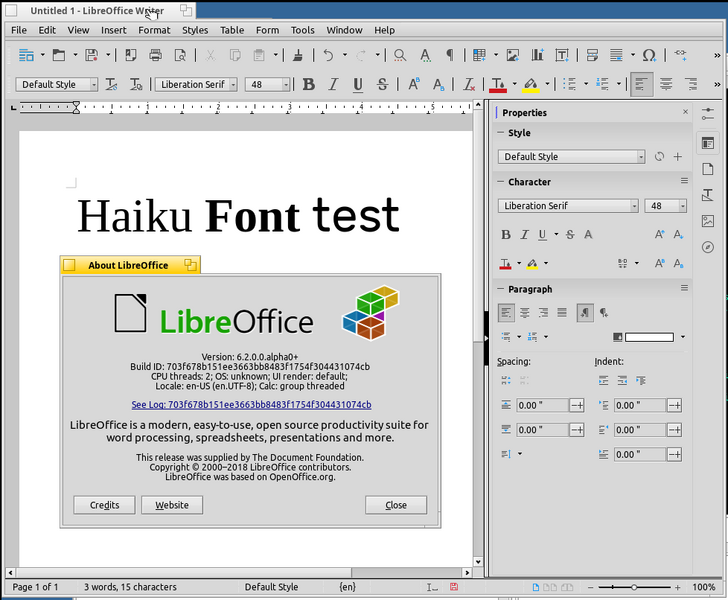Open font color dropdown arrow in toolbar
The image size is (728, 600).
click(514, 84)
